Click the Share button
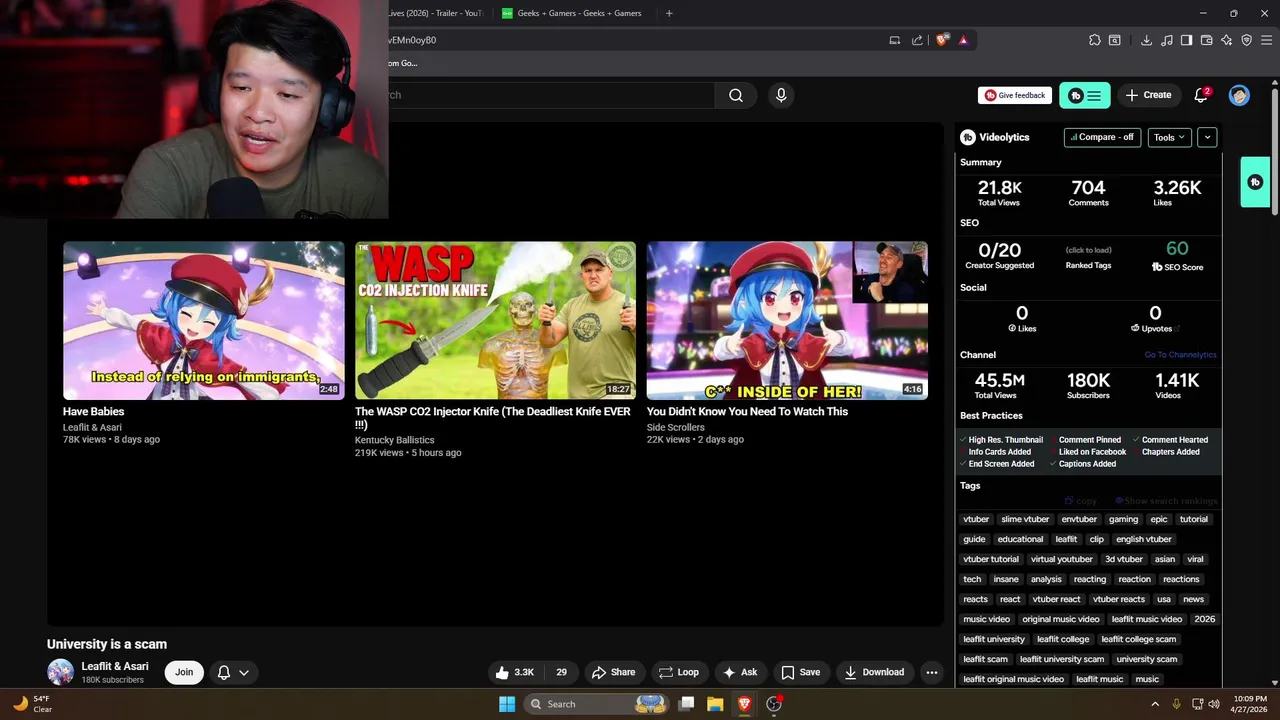 [613, 672]
